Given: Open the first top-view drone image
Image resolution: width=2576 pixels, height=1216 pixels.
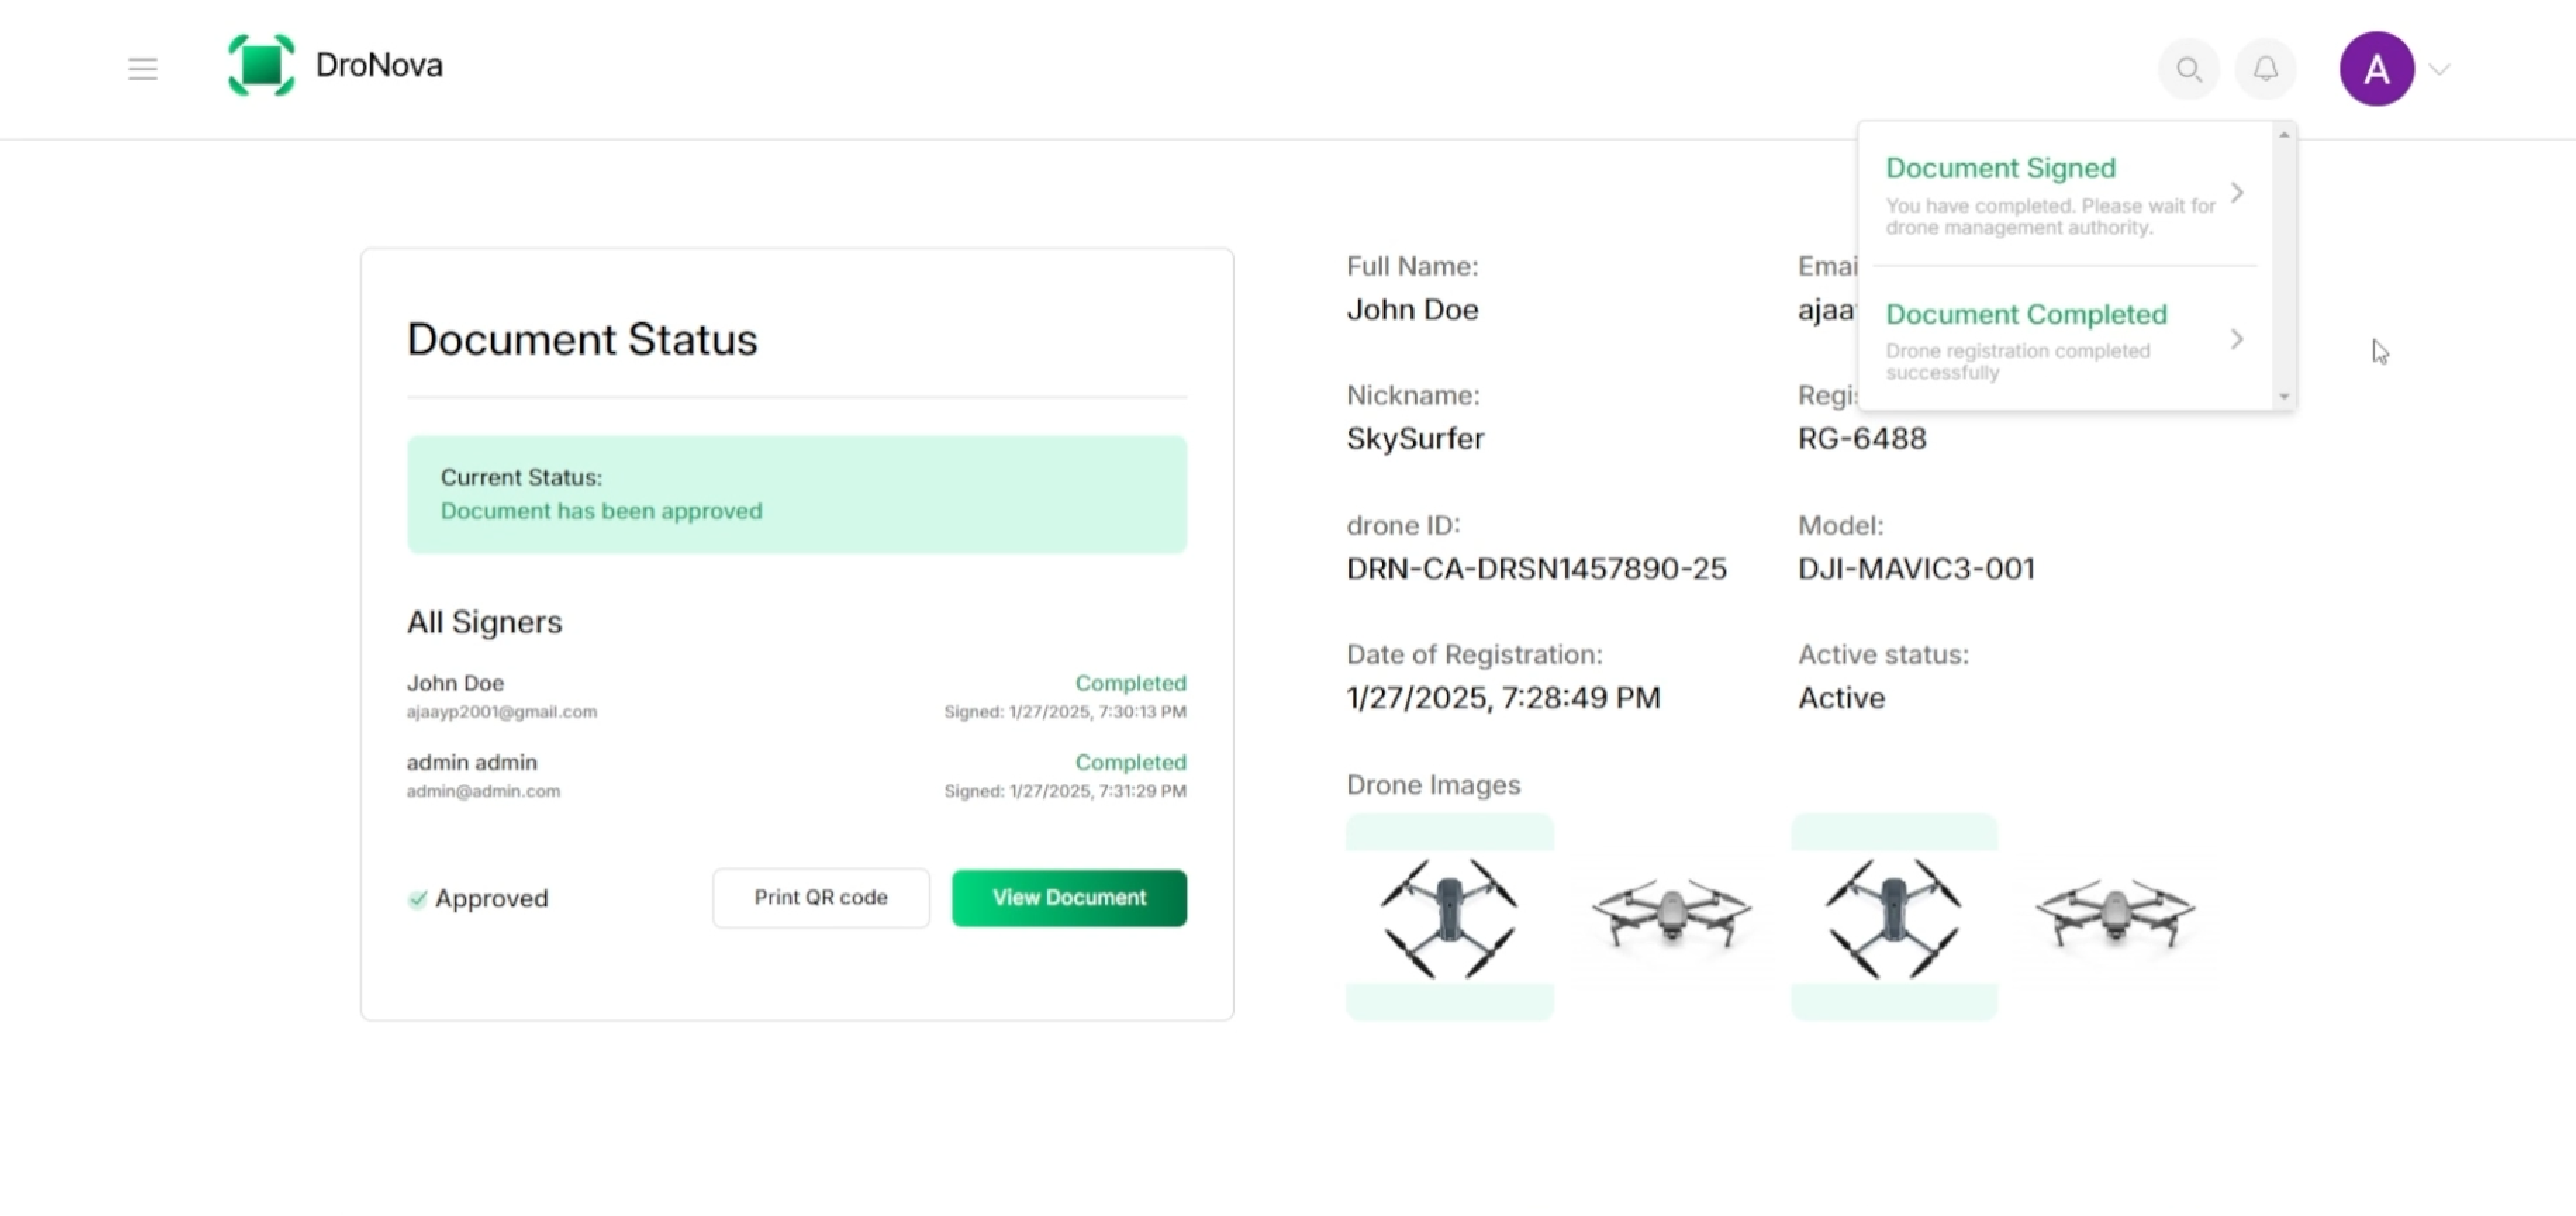Looking at the screenshot, I should pos(1449,916).
